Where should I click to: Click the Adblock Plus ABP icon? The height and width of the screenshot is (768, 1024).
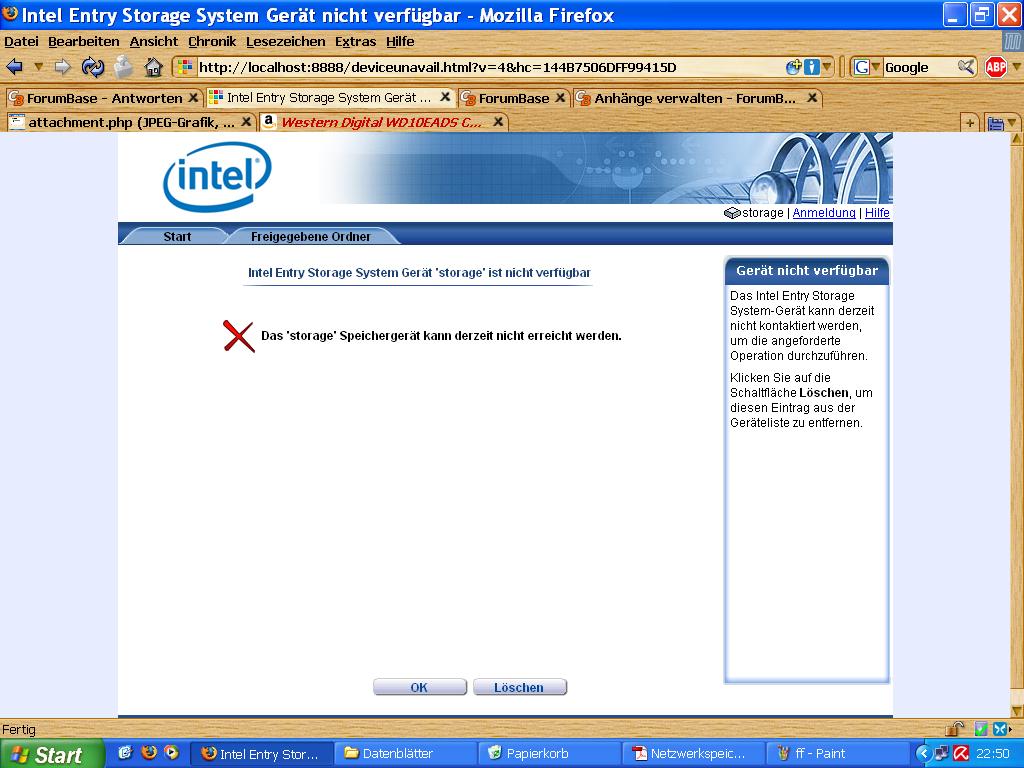pyautogui.click(x=996, y=67)
